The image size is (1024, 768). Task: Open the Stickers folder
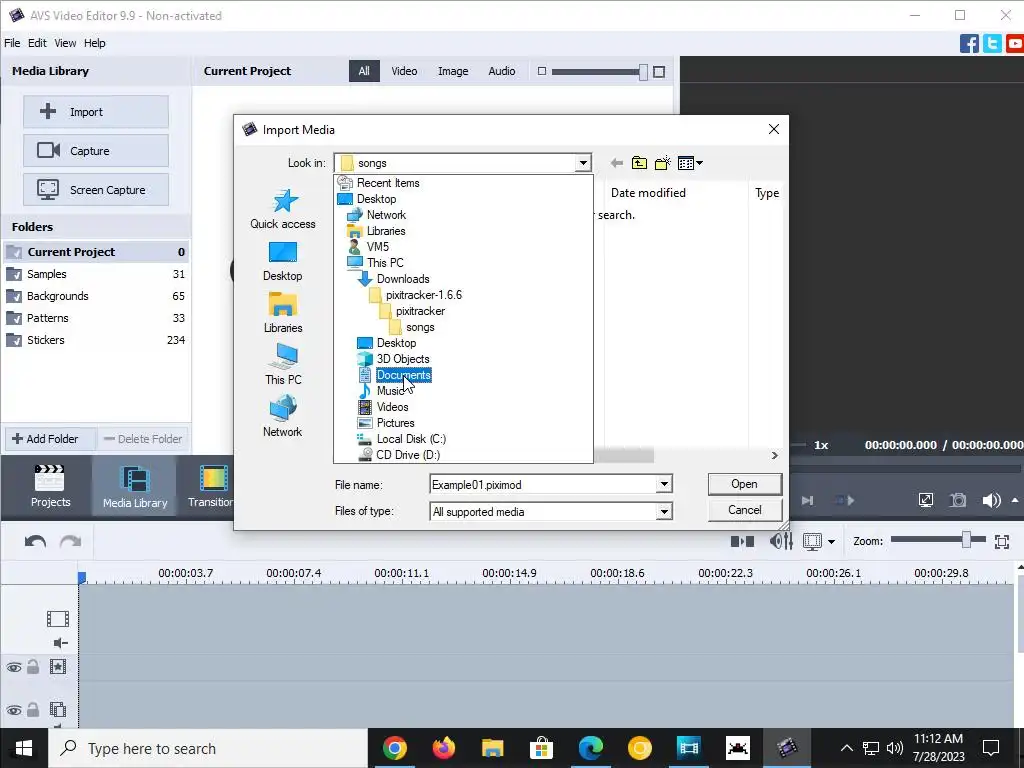[95, 340]
